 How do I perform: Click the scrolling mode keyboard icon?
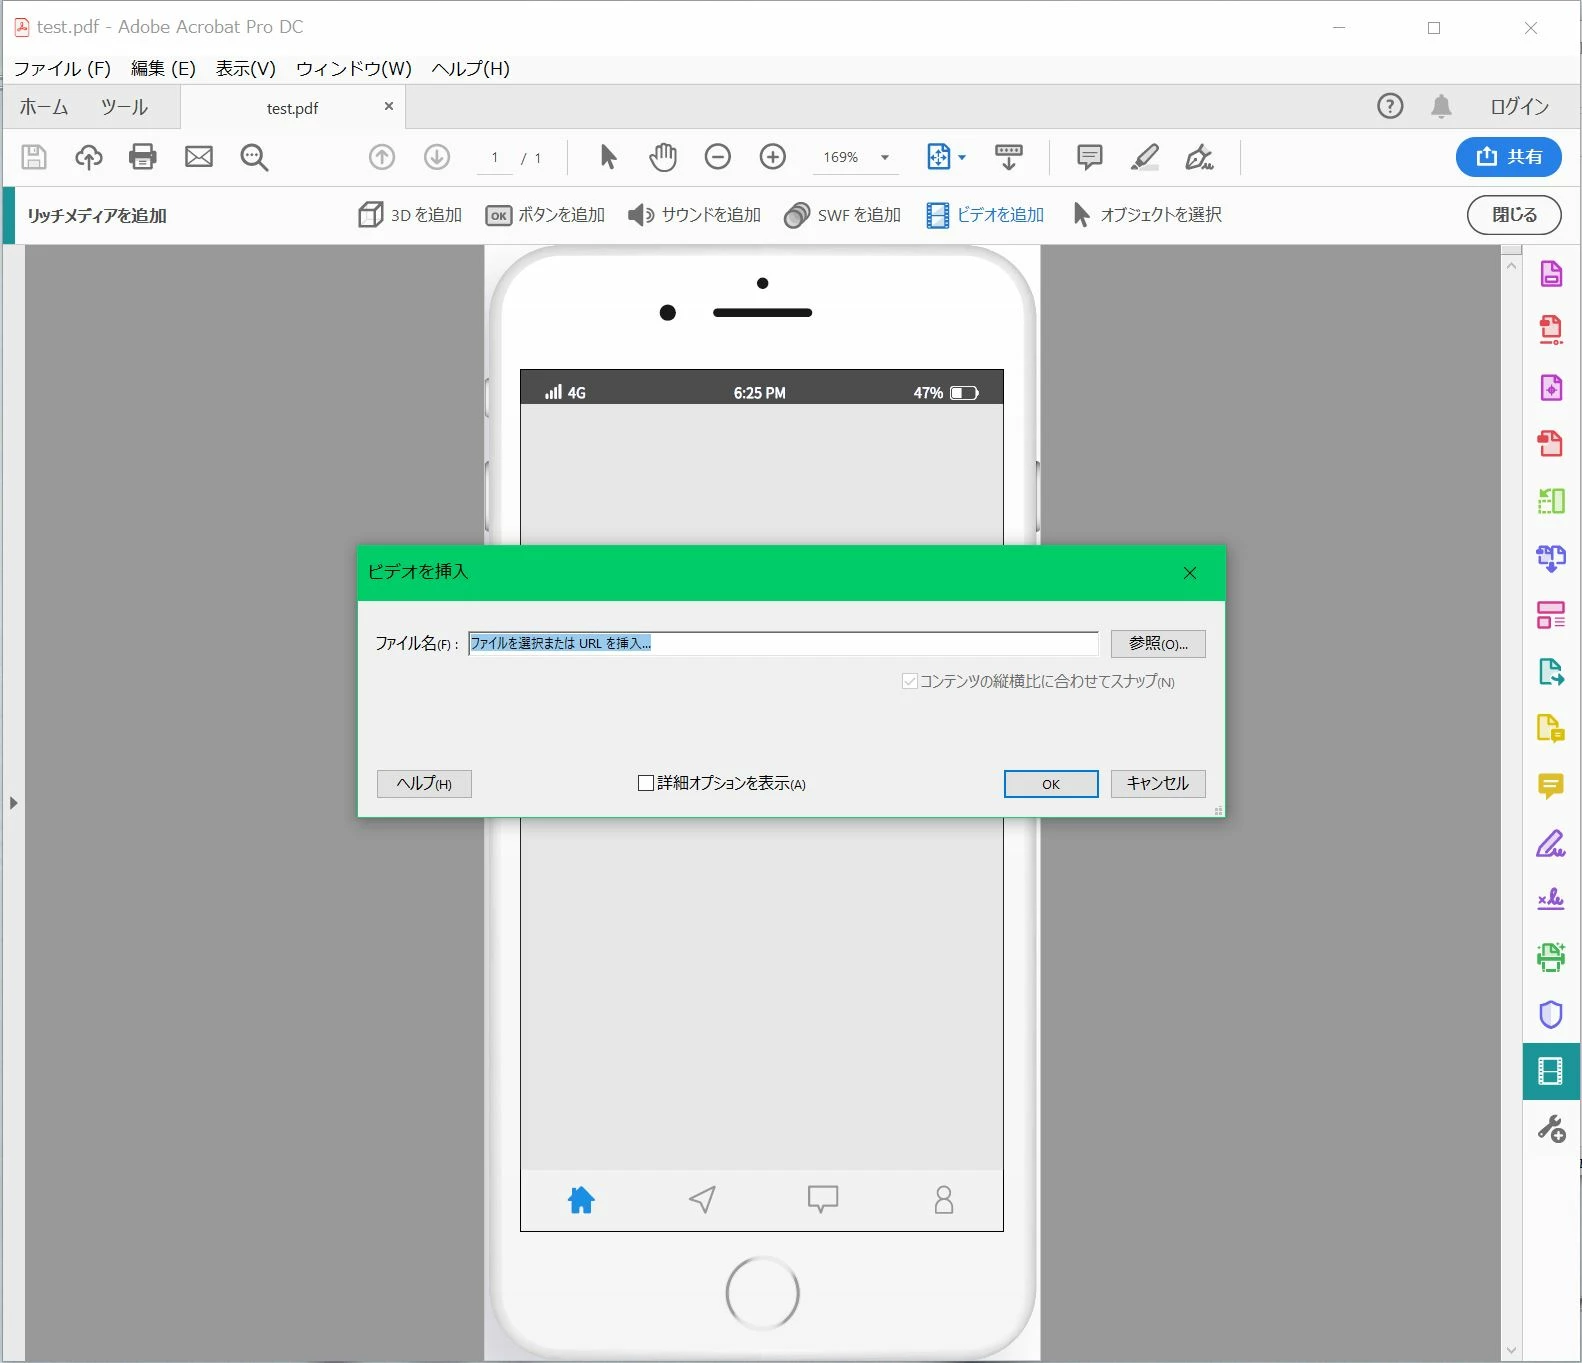[x=1009, y=157]
